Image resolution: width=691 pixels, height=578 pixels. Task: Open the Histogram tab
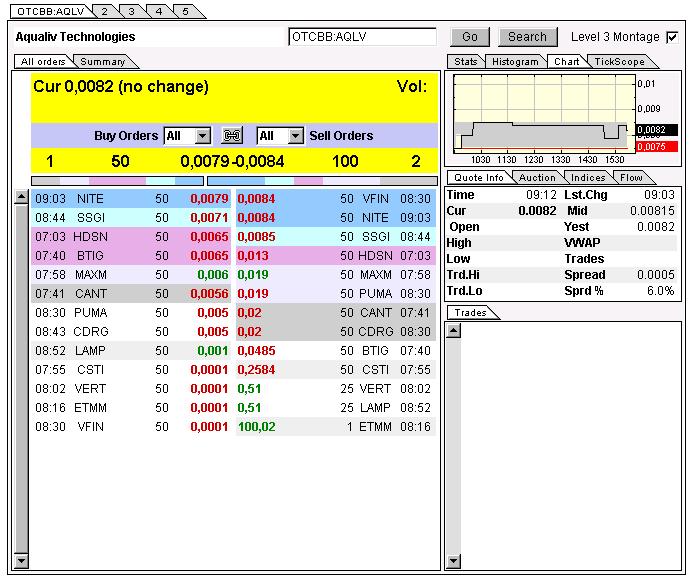click(515, 62)
